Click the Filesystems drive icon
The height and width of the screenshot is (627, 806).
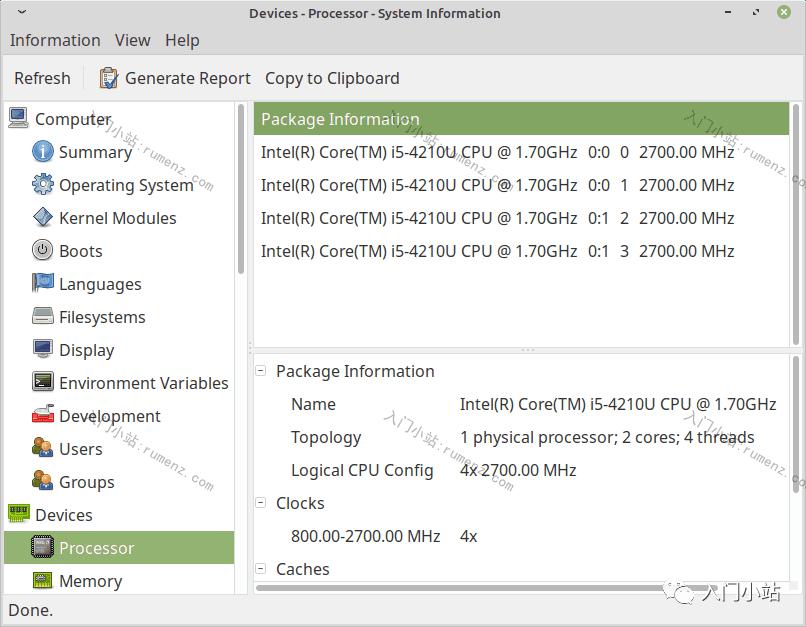[x=43, y=316]
